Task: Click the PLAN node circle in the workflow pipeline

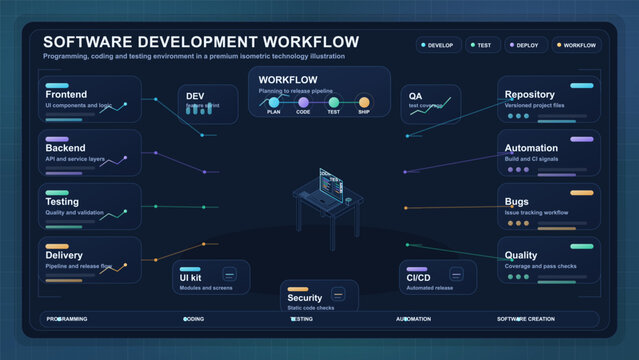Action: click(x=274, y=102)
